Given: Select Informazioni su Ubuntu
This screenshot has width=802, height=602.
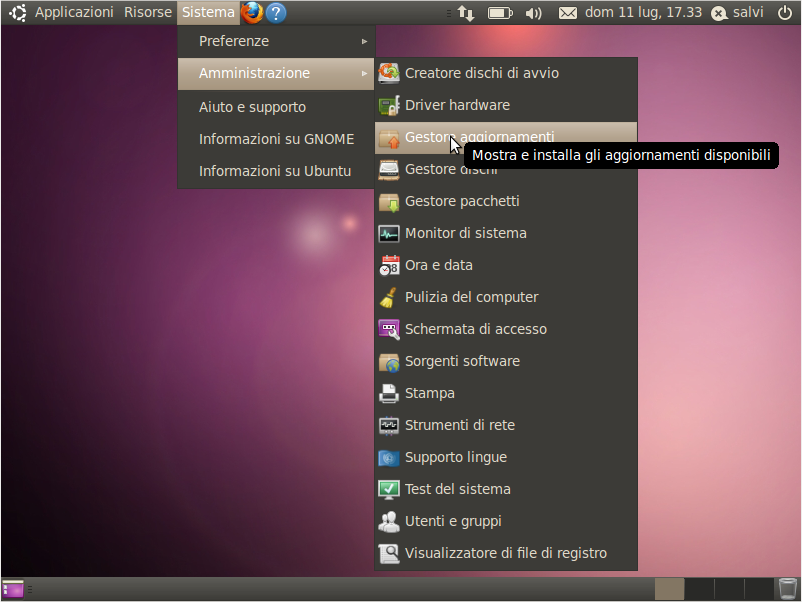Looking at the screenshot, I should [276, 171].
